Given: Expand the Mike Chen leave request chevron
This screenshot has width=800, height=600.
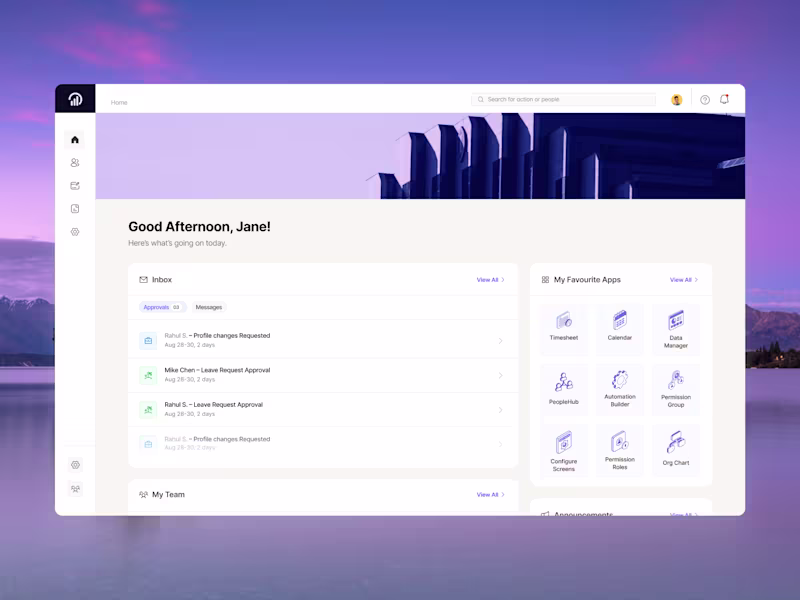Looking at the screenshot, I should (501, 376).
